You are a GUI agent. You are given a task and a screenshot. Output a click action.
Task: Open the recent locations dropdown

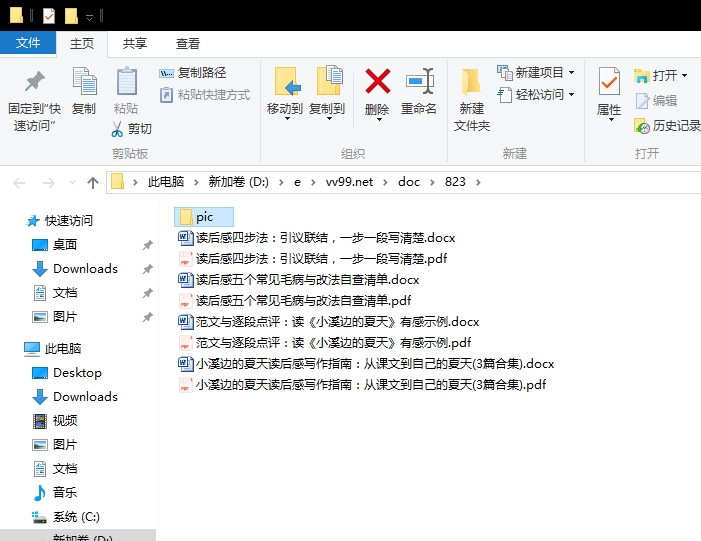[x=72, y=182]
